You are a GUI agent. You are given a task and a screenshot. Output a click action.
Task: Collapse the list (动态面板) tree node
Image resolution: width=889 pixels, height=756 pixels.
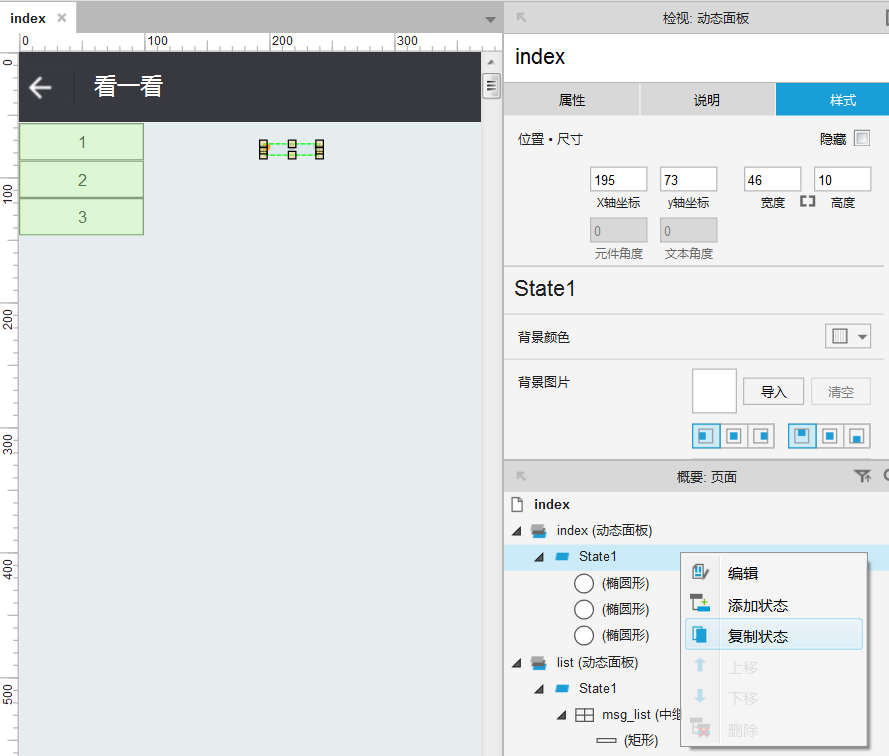coord(517,662)
